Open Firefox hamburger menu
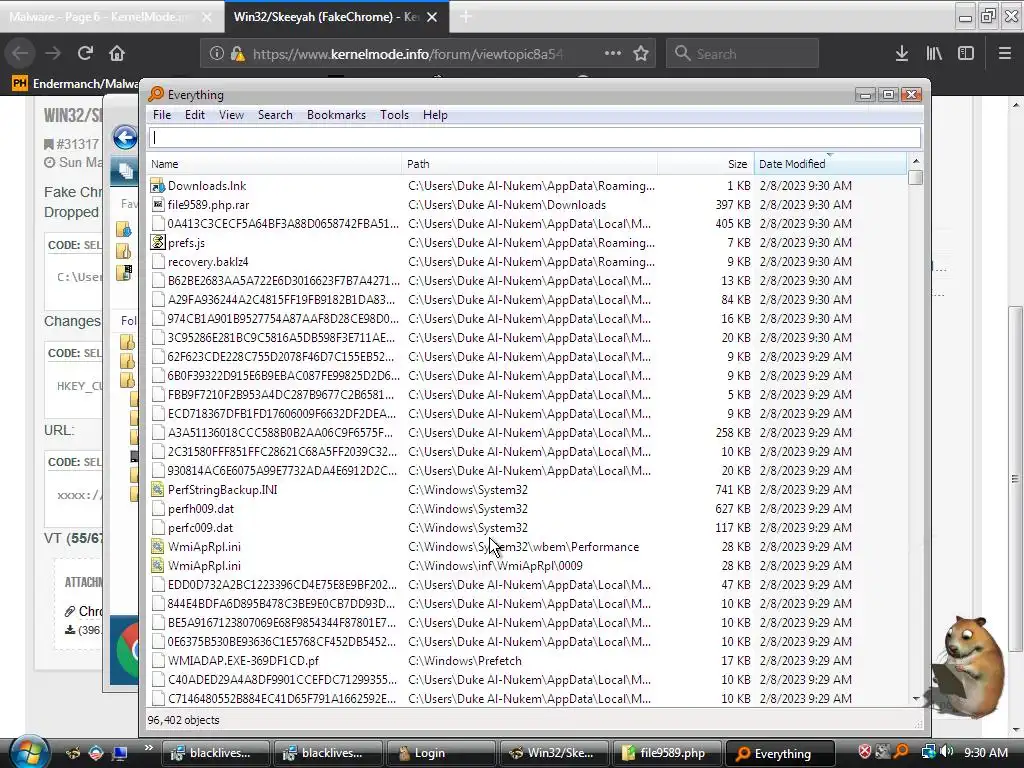Screen dimensions: 1024x768 click(x=1005, y=53)
